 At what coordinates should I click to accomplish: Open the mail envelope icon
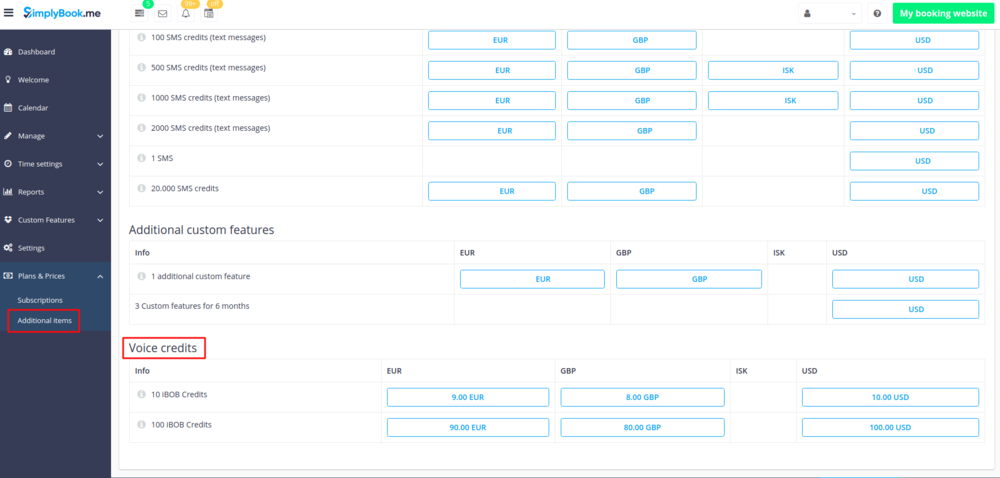[x=162, y=14]
